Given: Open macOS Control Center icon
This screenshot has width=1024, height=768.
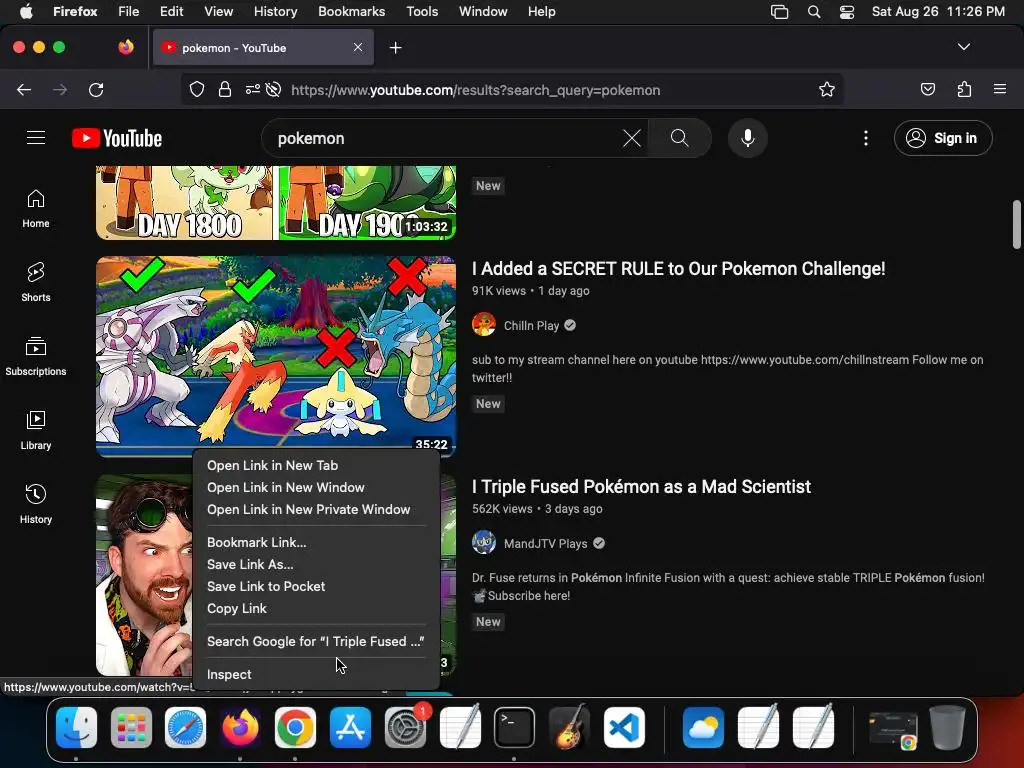Looking at the screenshot, I should coord(846,12).
